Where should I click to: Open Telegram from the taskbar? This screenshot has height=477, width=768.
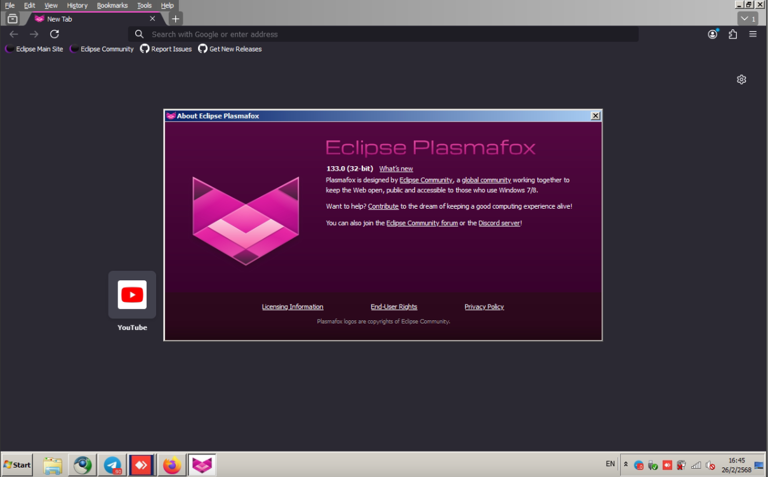112,465
